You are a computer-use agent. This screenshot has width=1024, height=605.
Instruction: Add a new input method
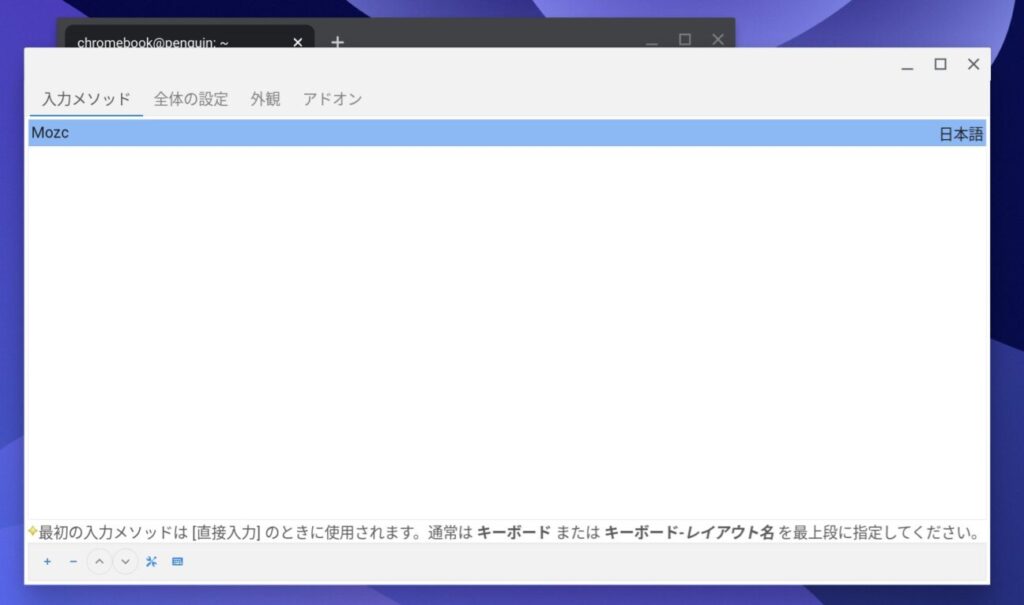(47, 561)
